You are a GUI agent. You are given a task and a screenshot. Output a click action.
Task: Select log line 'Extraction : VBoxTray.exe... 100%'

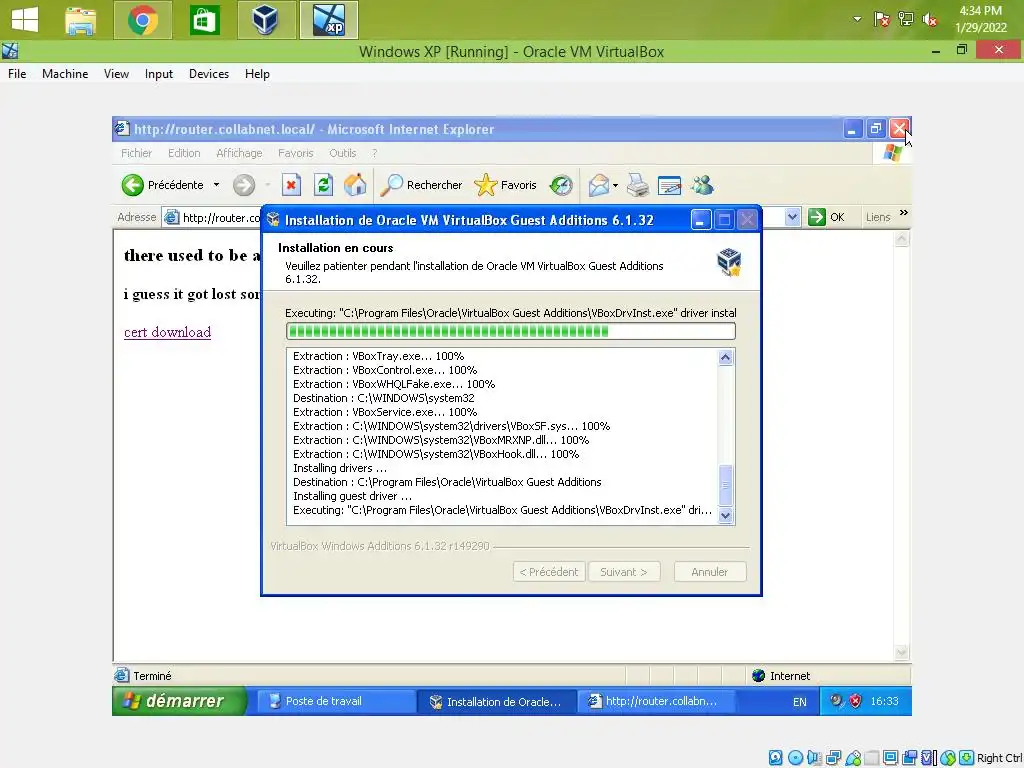pyautogui.click(x=379, y=356)
